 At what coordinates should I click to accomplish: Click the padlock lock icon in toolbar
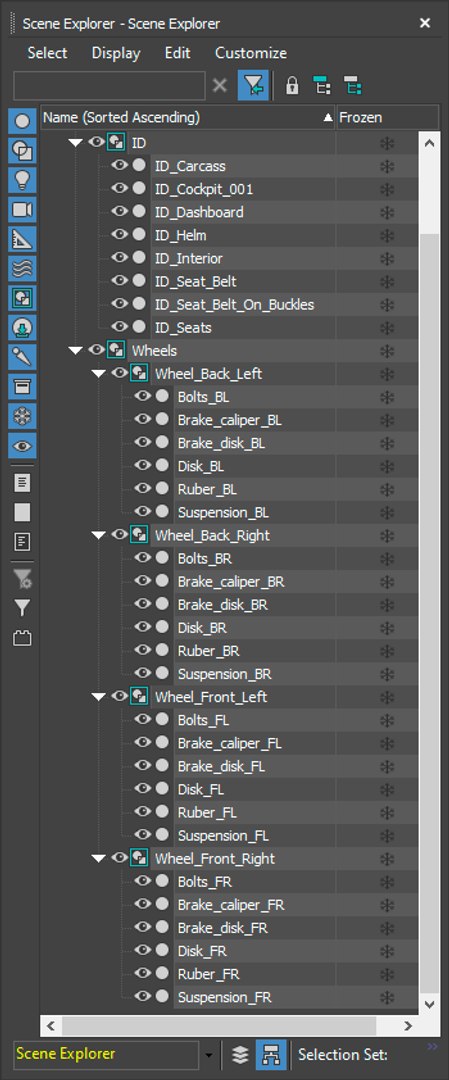click(292, 86)
